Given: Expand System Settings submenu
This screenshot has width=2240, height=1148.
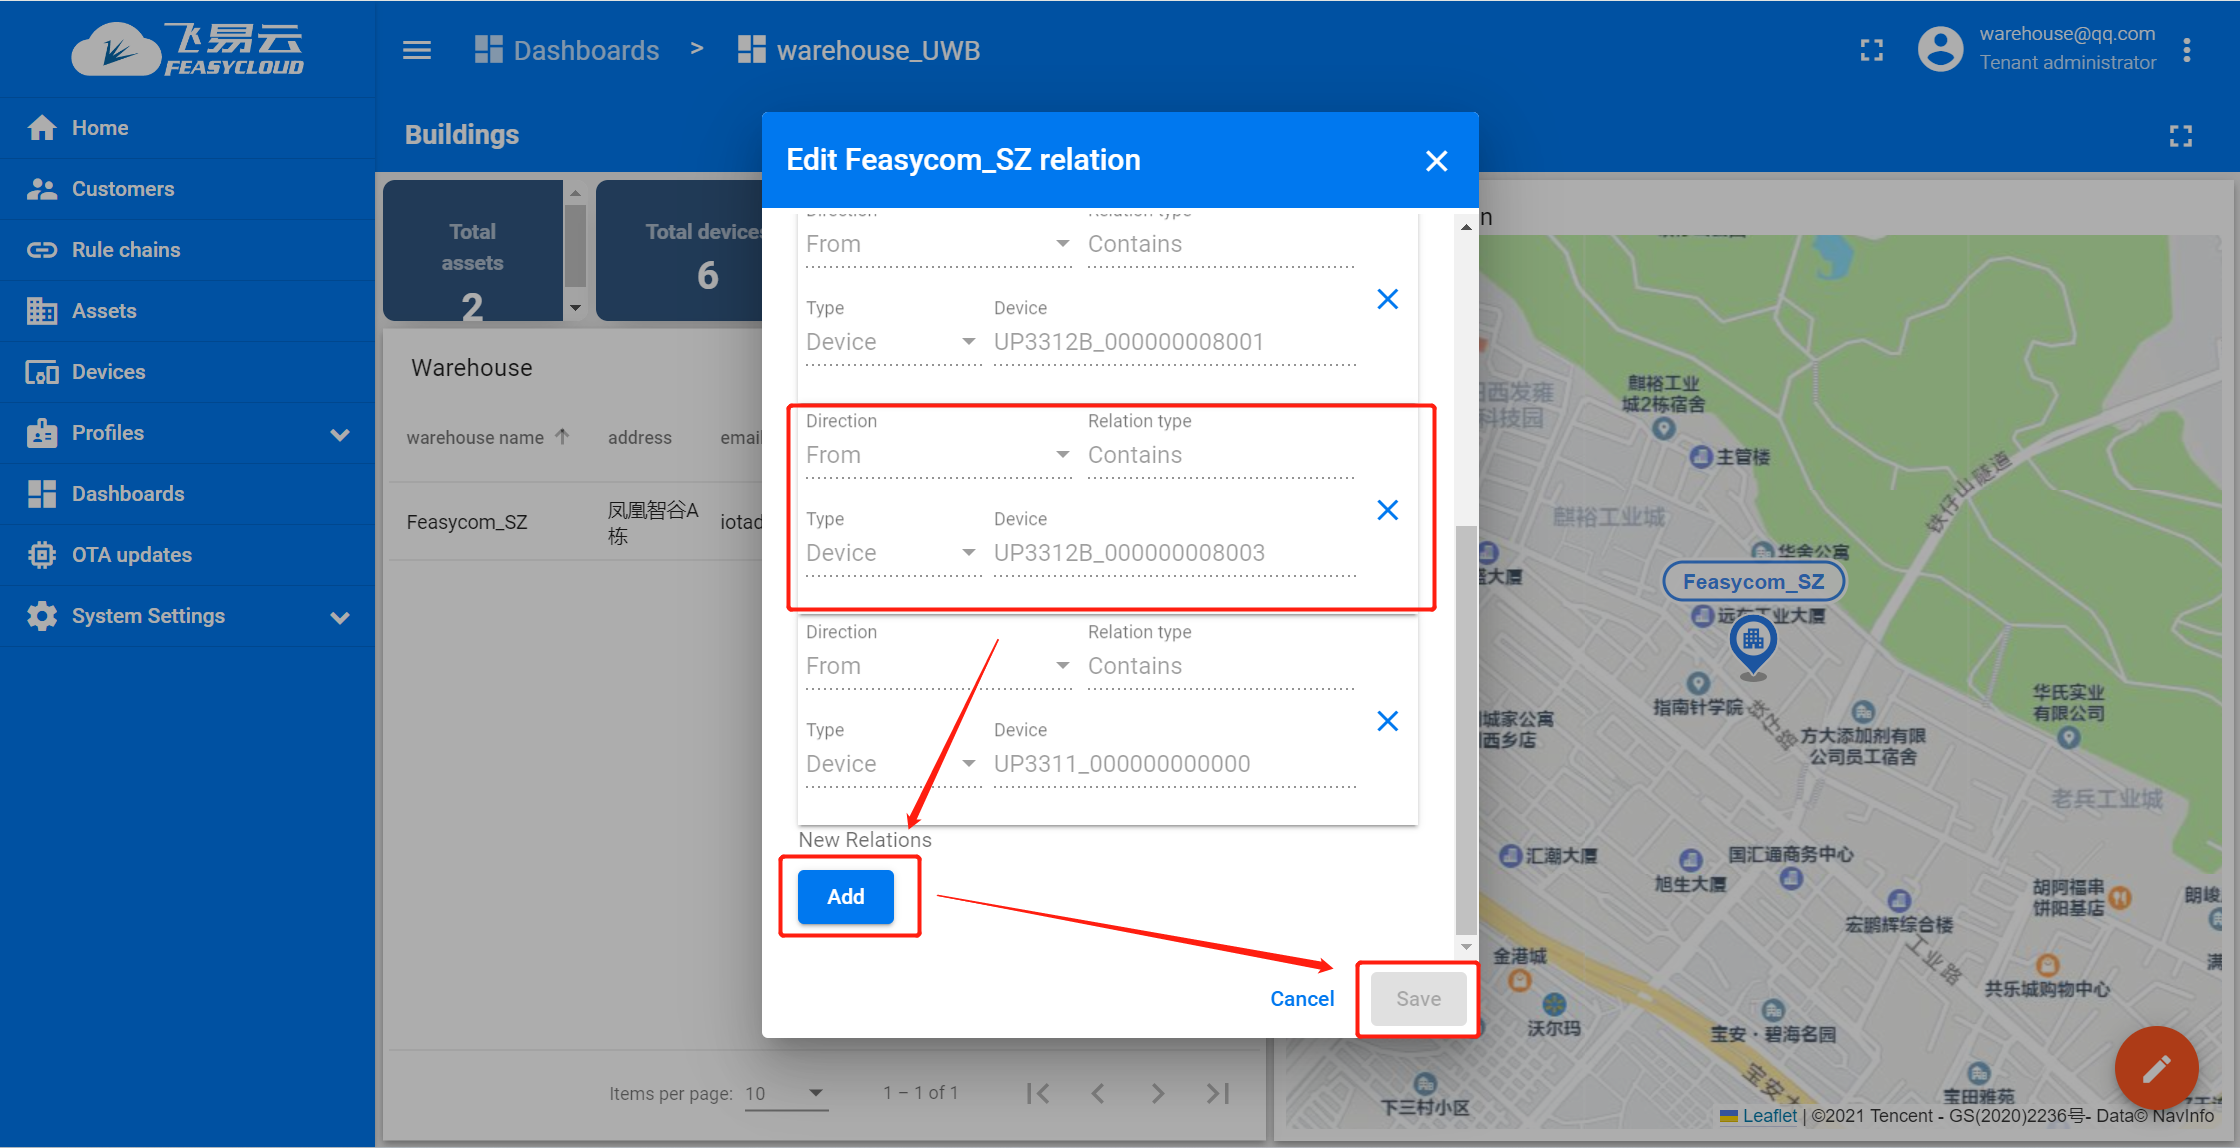Looking at the screenshot, I should [x=340, y=617].
